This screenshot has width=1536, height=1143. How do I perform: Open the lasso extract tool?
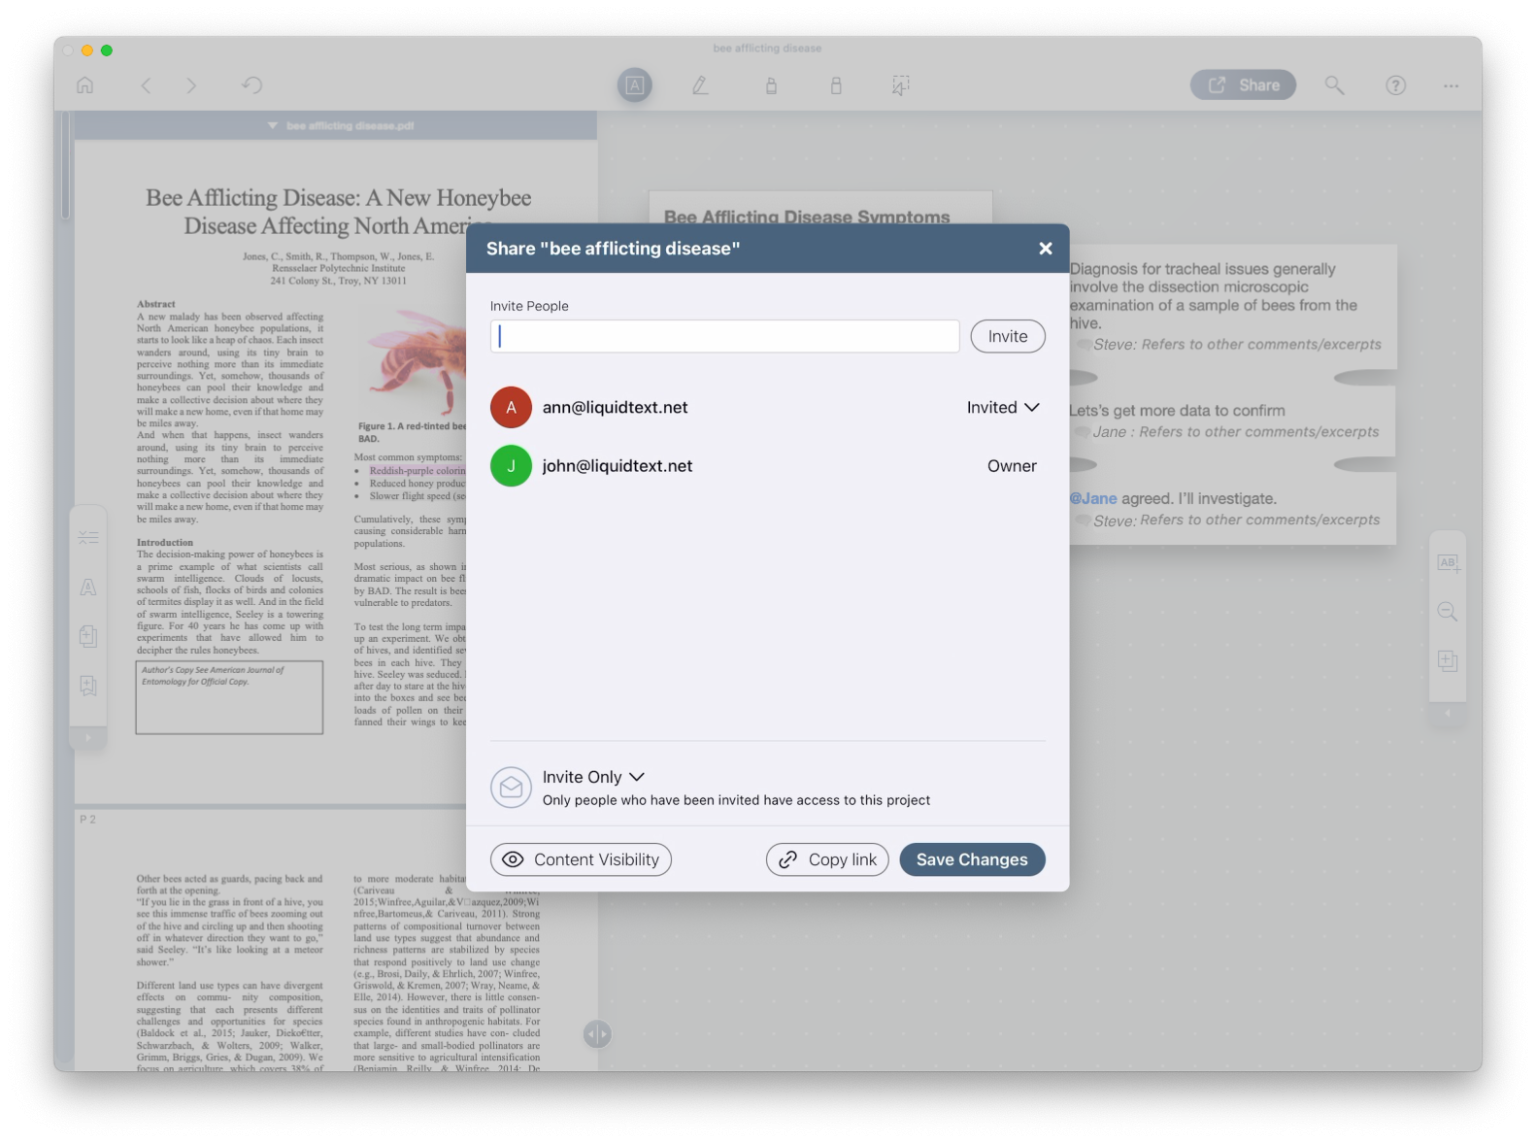tap(899, 85)
